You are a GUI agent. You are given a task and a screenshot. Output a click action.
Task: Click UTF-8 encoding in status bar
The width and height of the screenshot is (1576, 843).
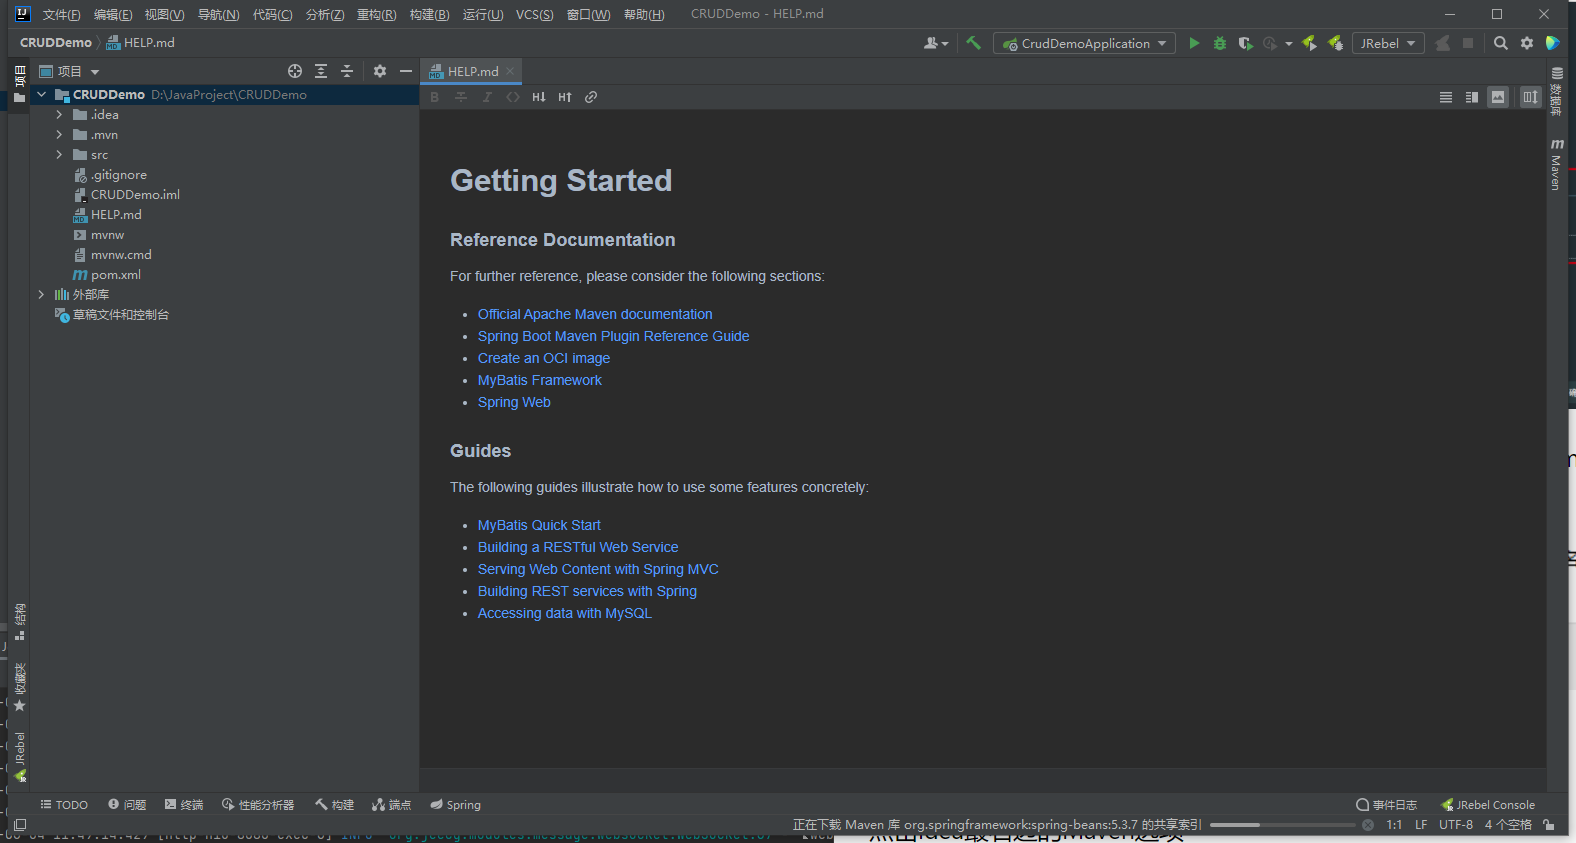pos(1456,825)
